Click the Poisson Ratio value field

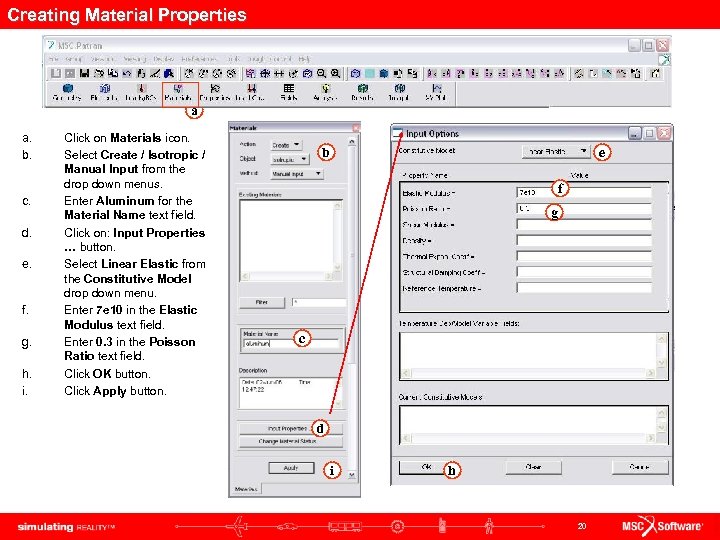(584, 208)
